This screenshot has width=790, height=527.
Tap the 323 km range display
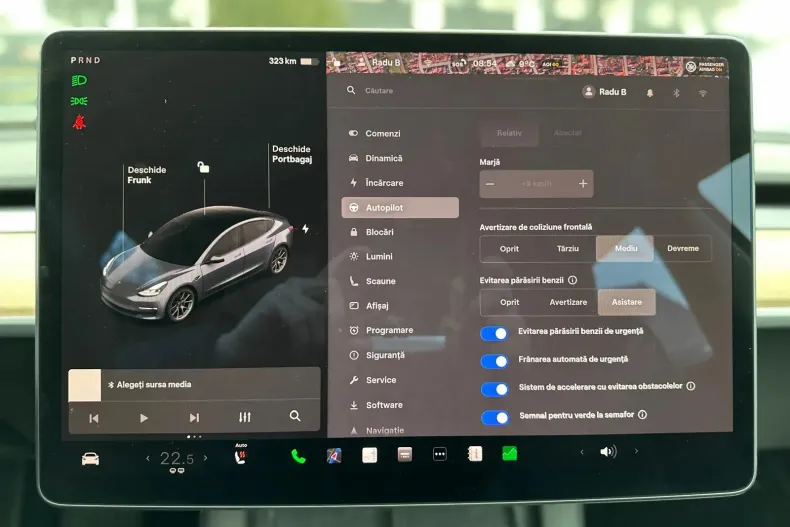tap(283, 61)
